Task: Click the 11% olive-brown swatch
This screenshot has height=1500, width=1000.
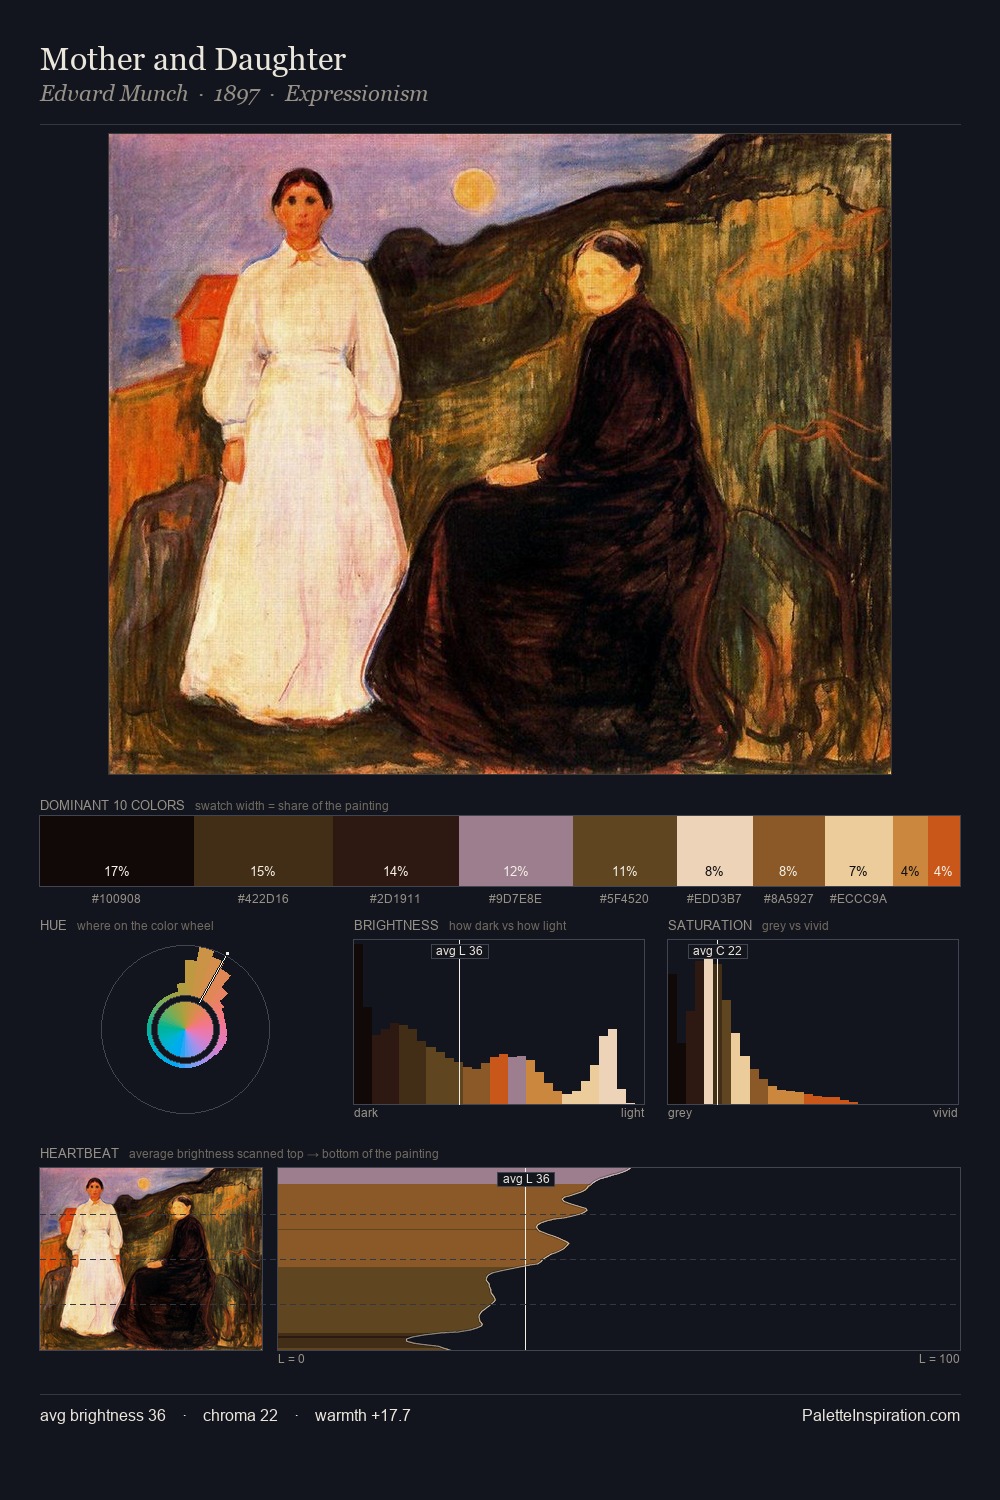Action: pos(625,851)
